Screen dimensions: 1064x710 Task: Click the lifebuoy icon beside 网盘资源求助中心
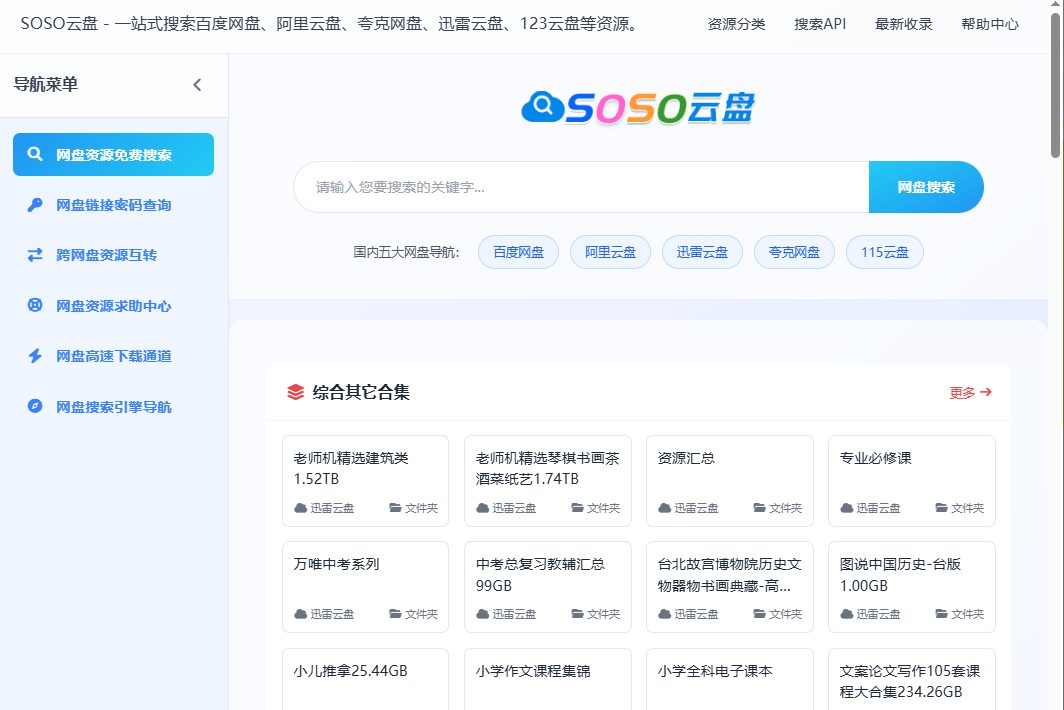pyautogui.click(x=35, y=305)
